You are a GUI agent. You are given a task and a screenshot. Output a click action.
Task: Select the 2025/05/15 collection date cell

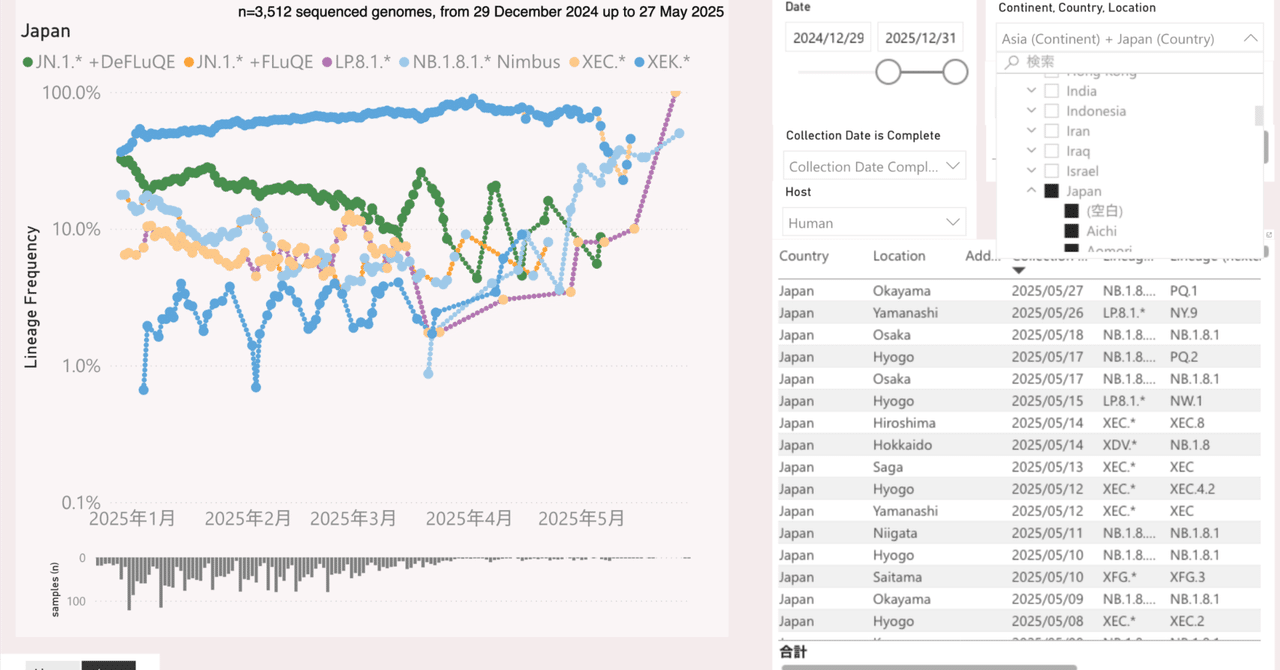tap(1047, 401)
